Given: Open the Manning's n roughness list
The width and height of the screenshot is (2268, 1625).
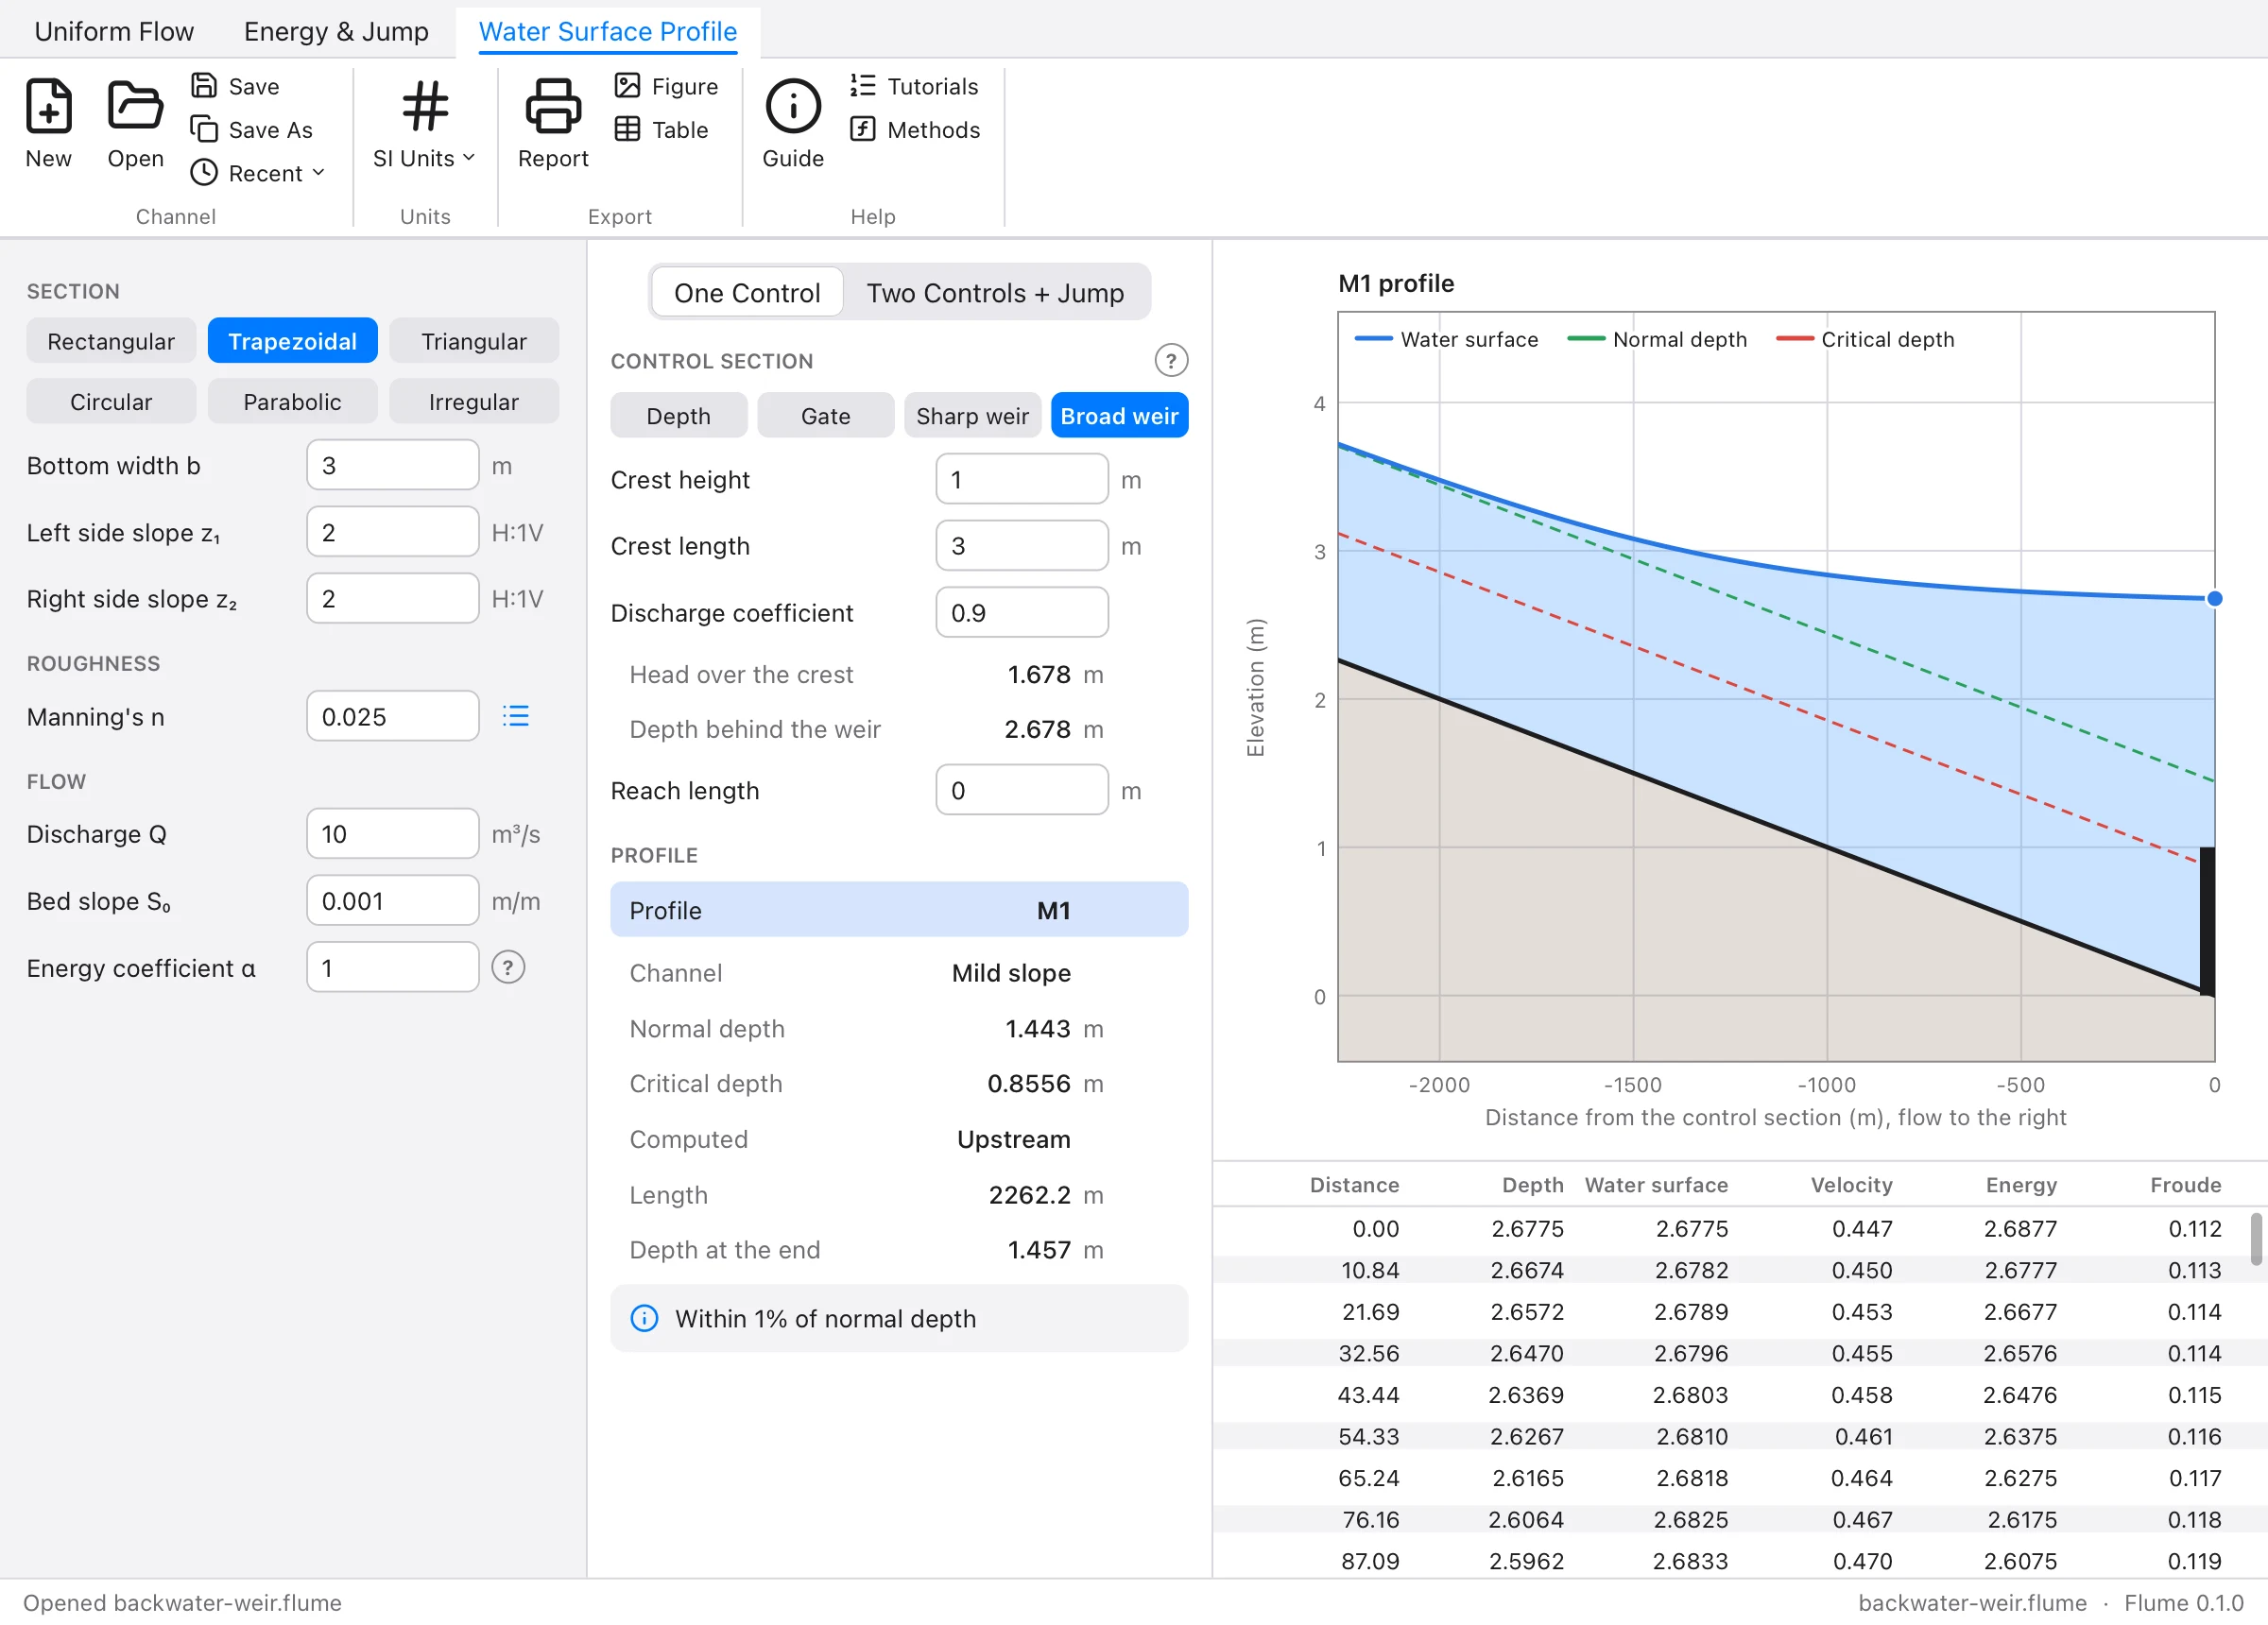Looking at the screenshot, I should click(x=515, y=716).
